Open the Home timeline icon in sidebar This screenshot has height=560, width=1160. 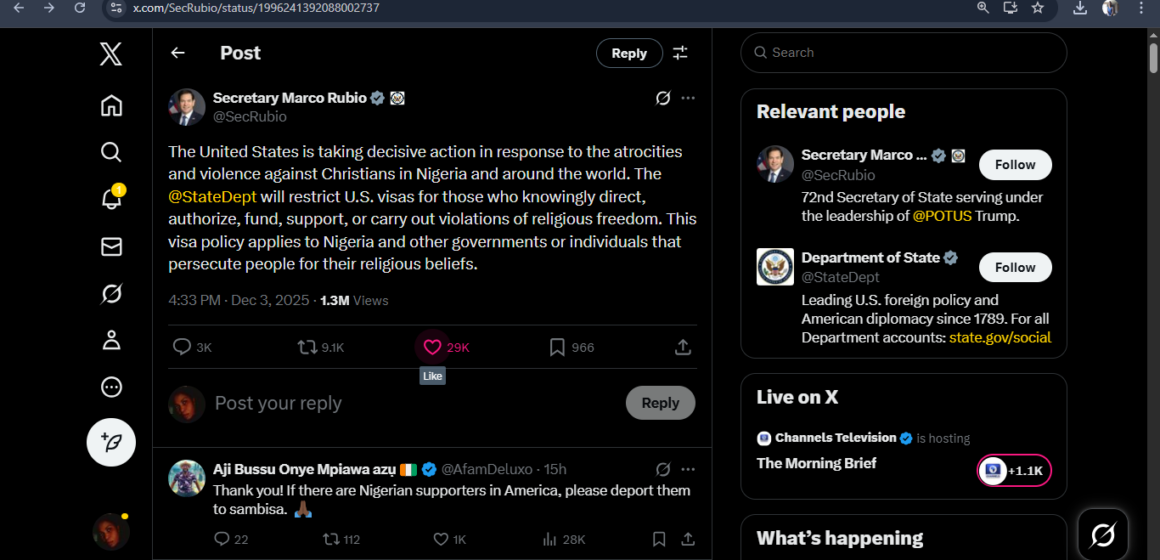click(111, 106)
